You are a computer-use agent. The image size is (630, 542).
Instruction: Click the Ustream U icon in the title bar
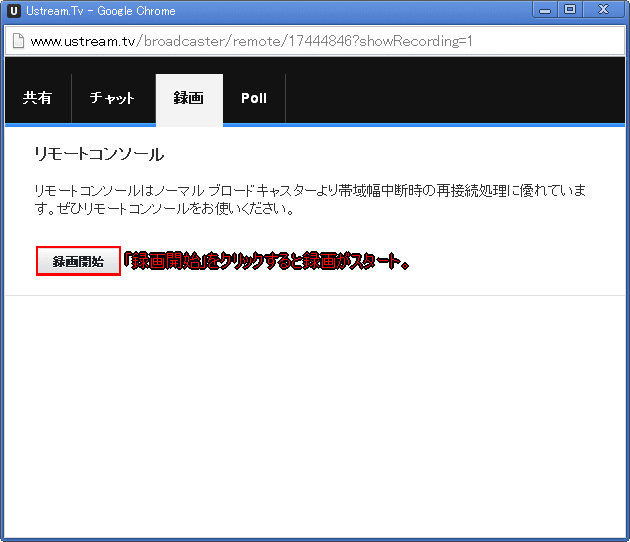pos(14,11)
